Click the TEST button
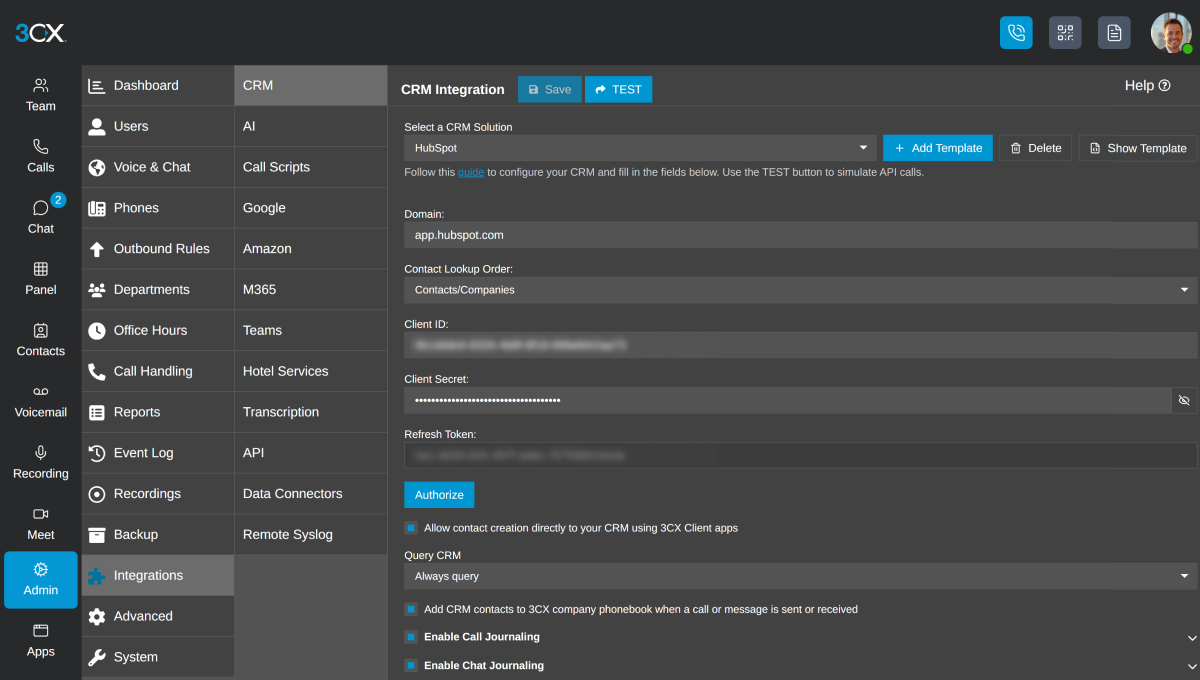Image resolution: width=1200 pixels, height=680 pixels. point(618,89)
